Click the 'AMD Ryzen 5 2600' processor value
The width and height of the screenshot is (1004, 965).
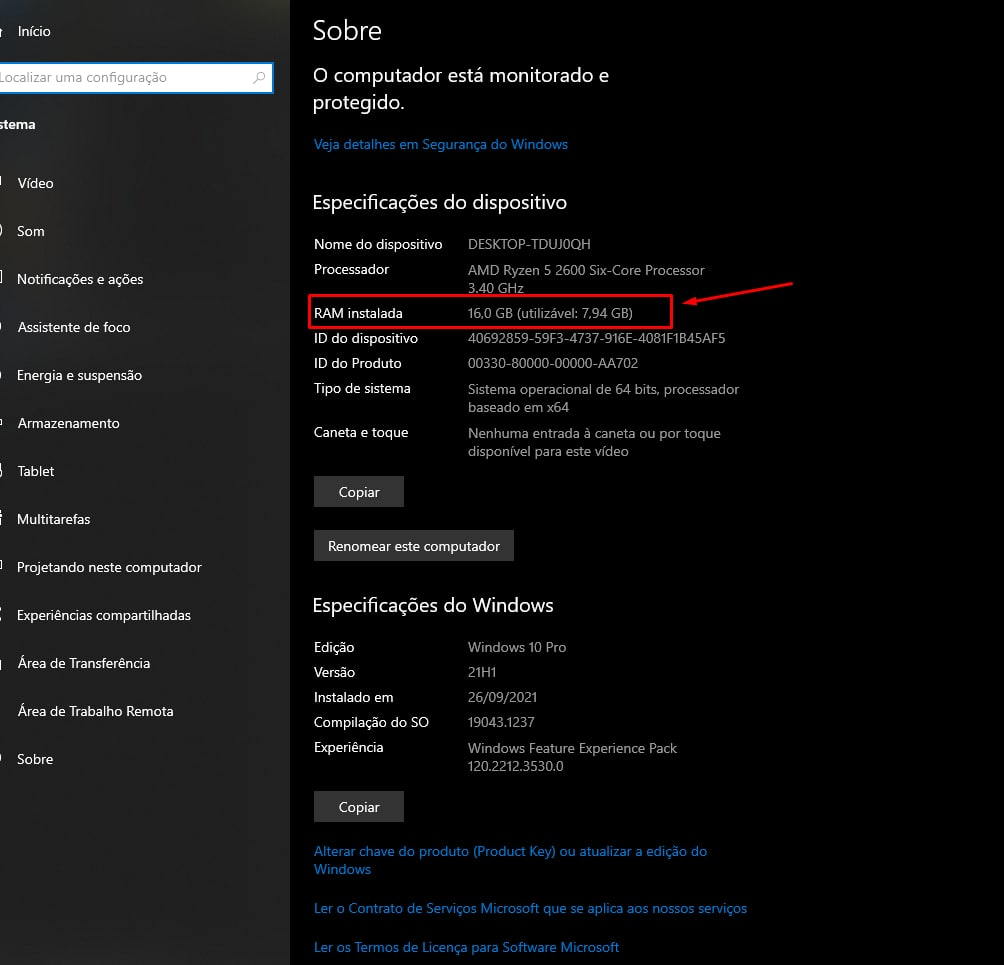(586, 279)
